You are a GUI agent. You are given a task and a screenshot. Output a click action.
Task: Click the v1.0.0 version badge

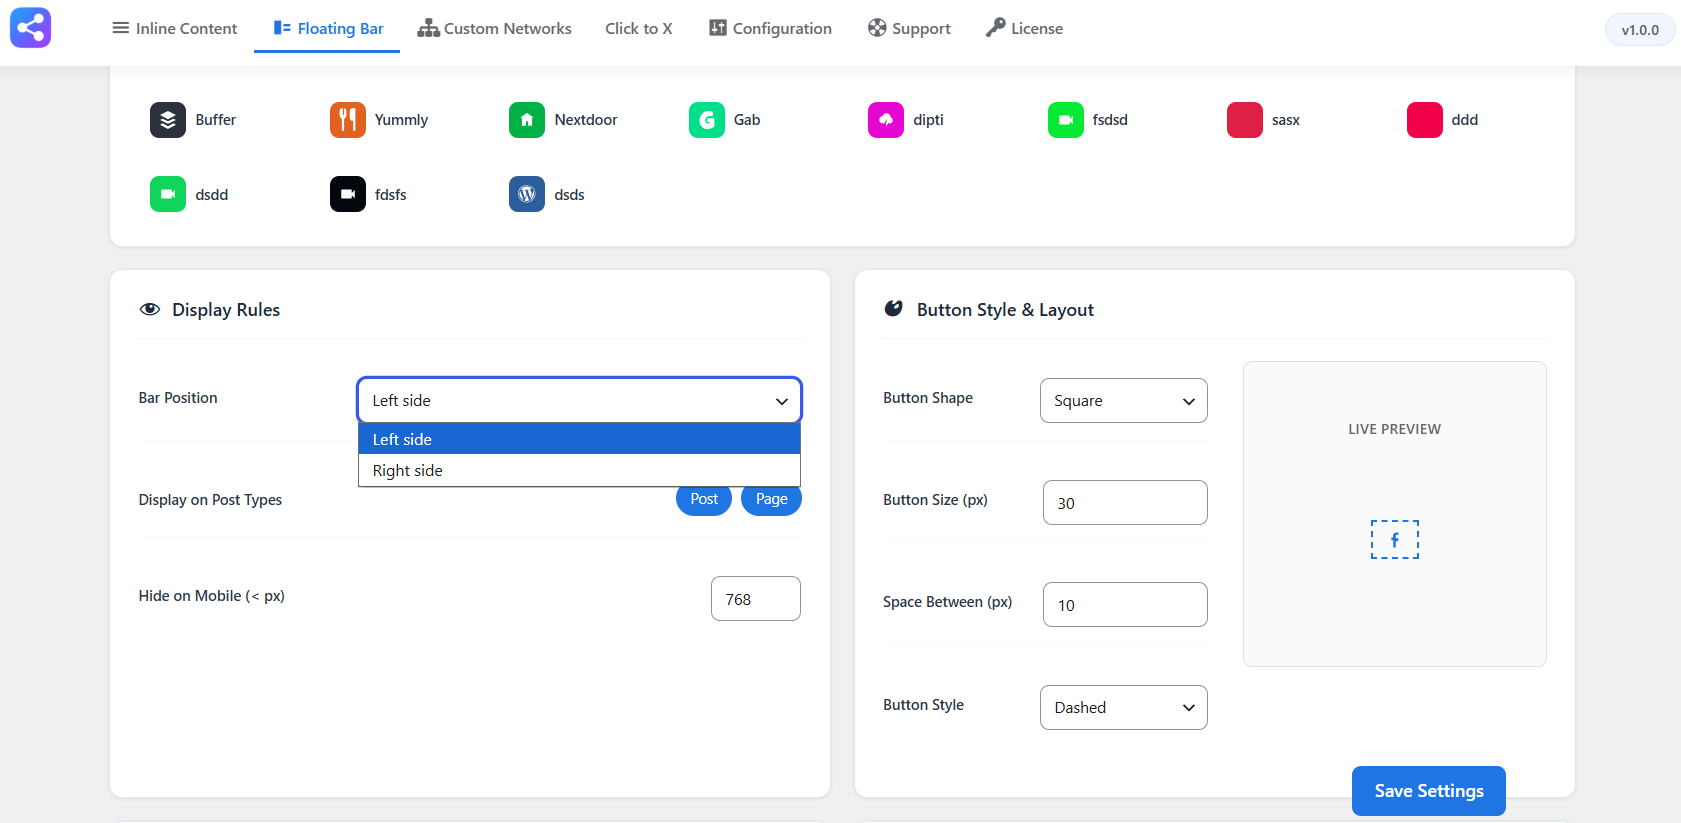1640,30
